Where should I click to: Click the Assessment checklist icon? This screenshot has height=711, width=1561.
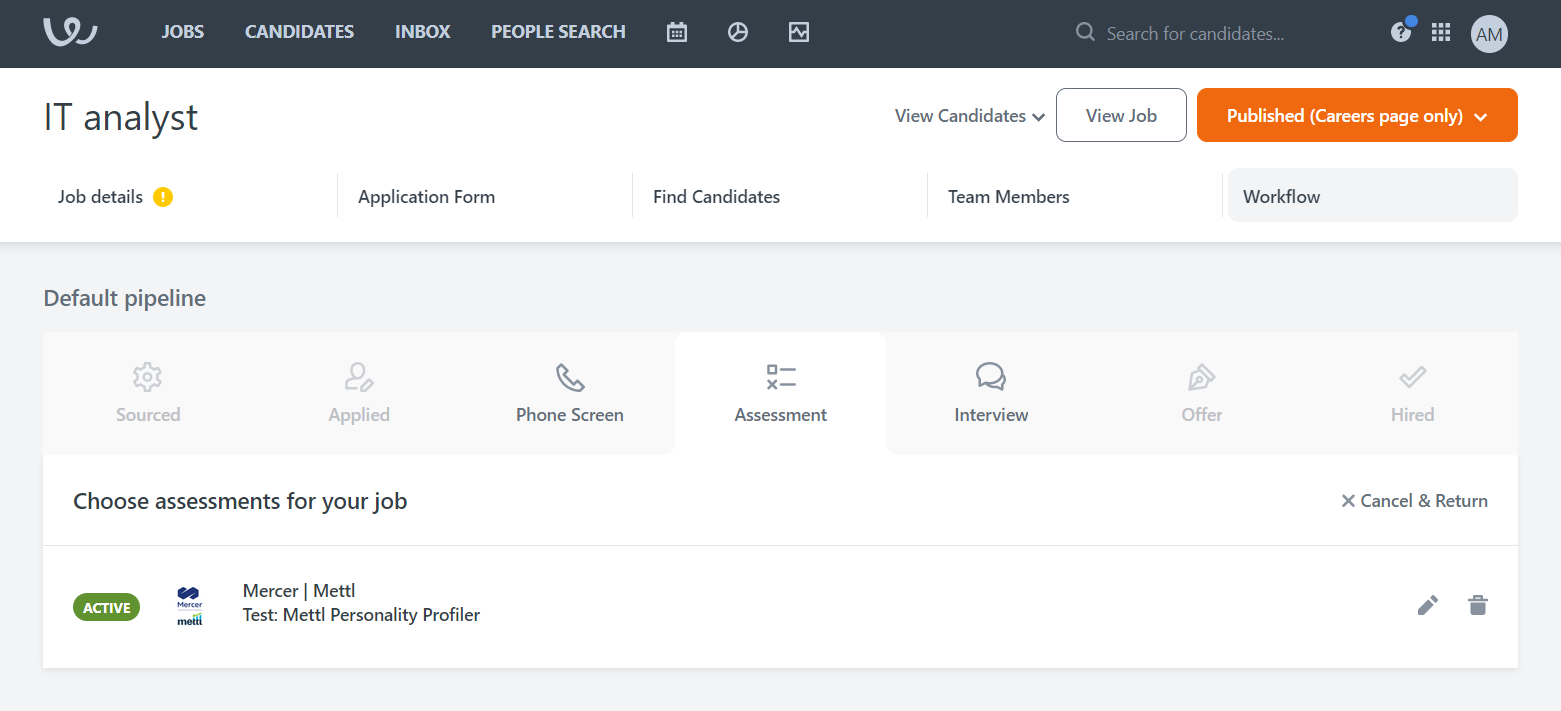tap(781, 377)
